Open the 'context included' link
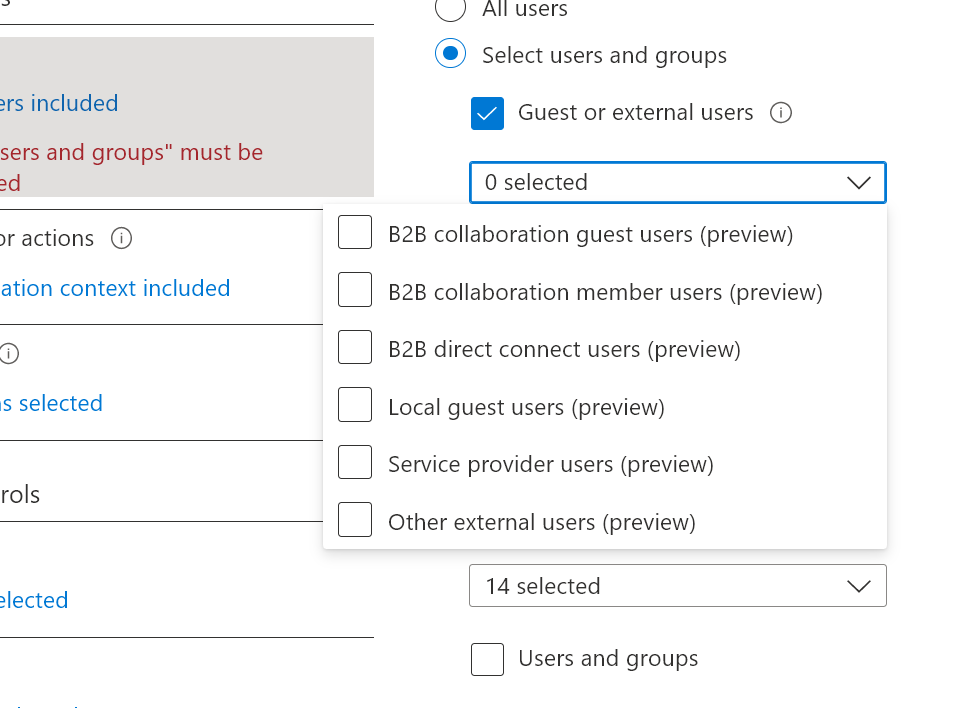Screen dimensions: 954x708 [115, 288]
